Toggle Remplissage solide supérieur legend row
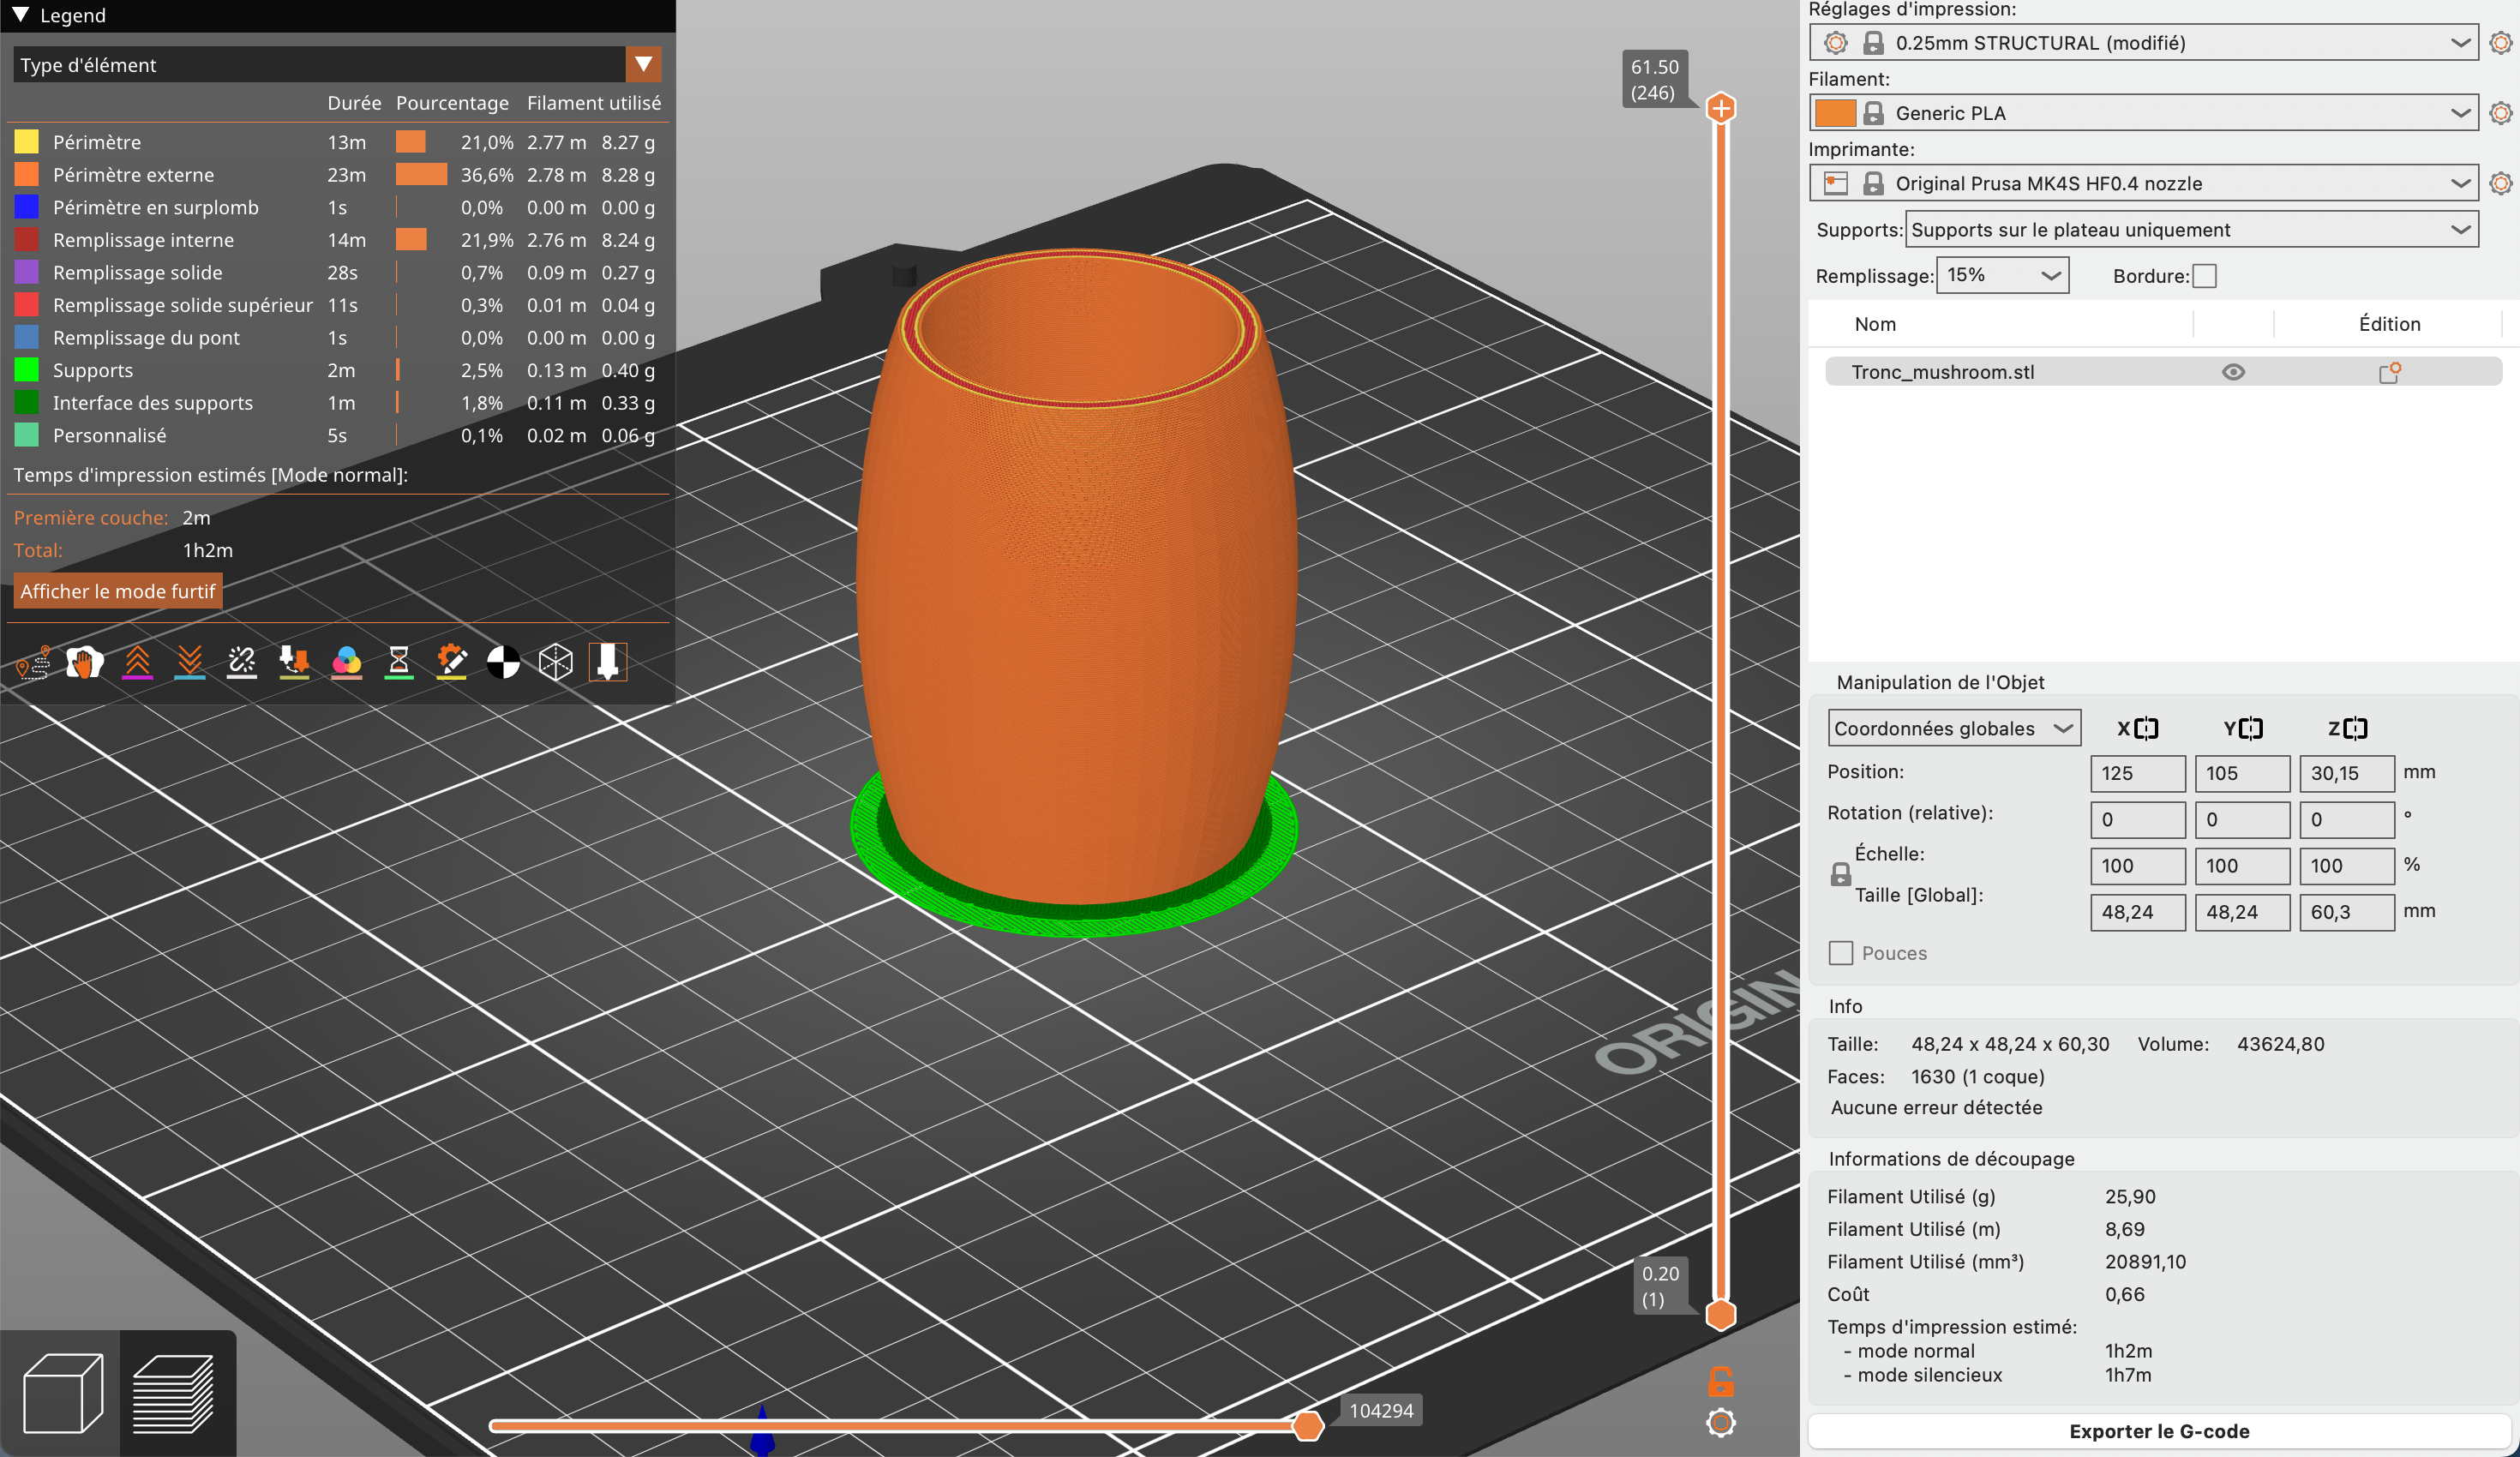Screen dimensions: 2520x1457 point(335,305)
